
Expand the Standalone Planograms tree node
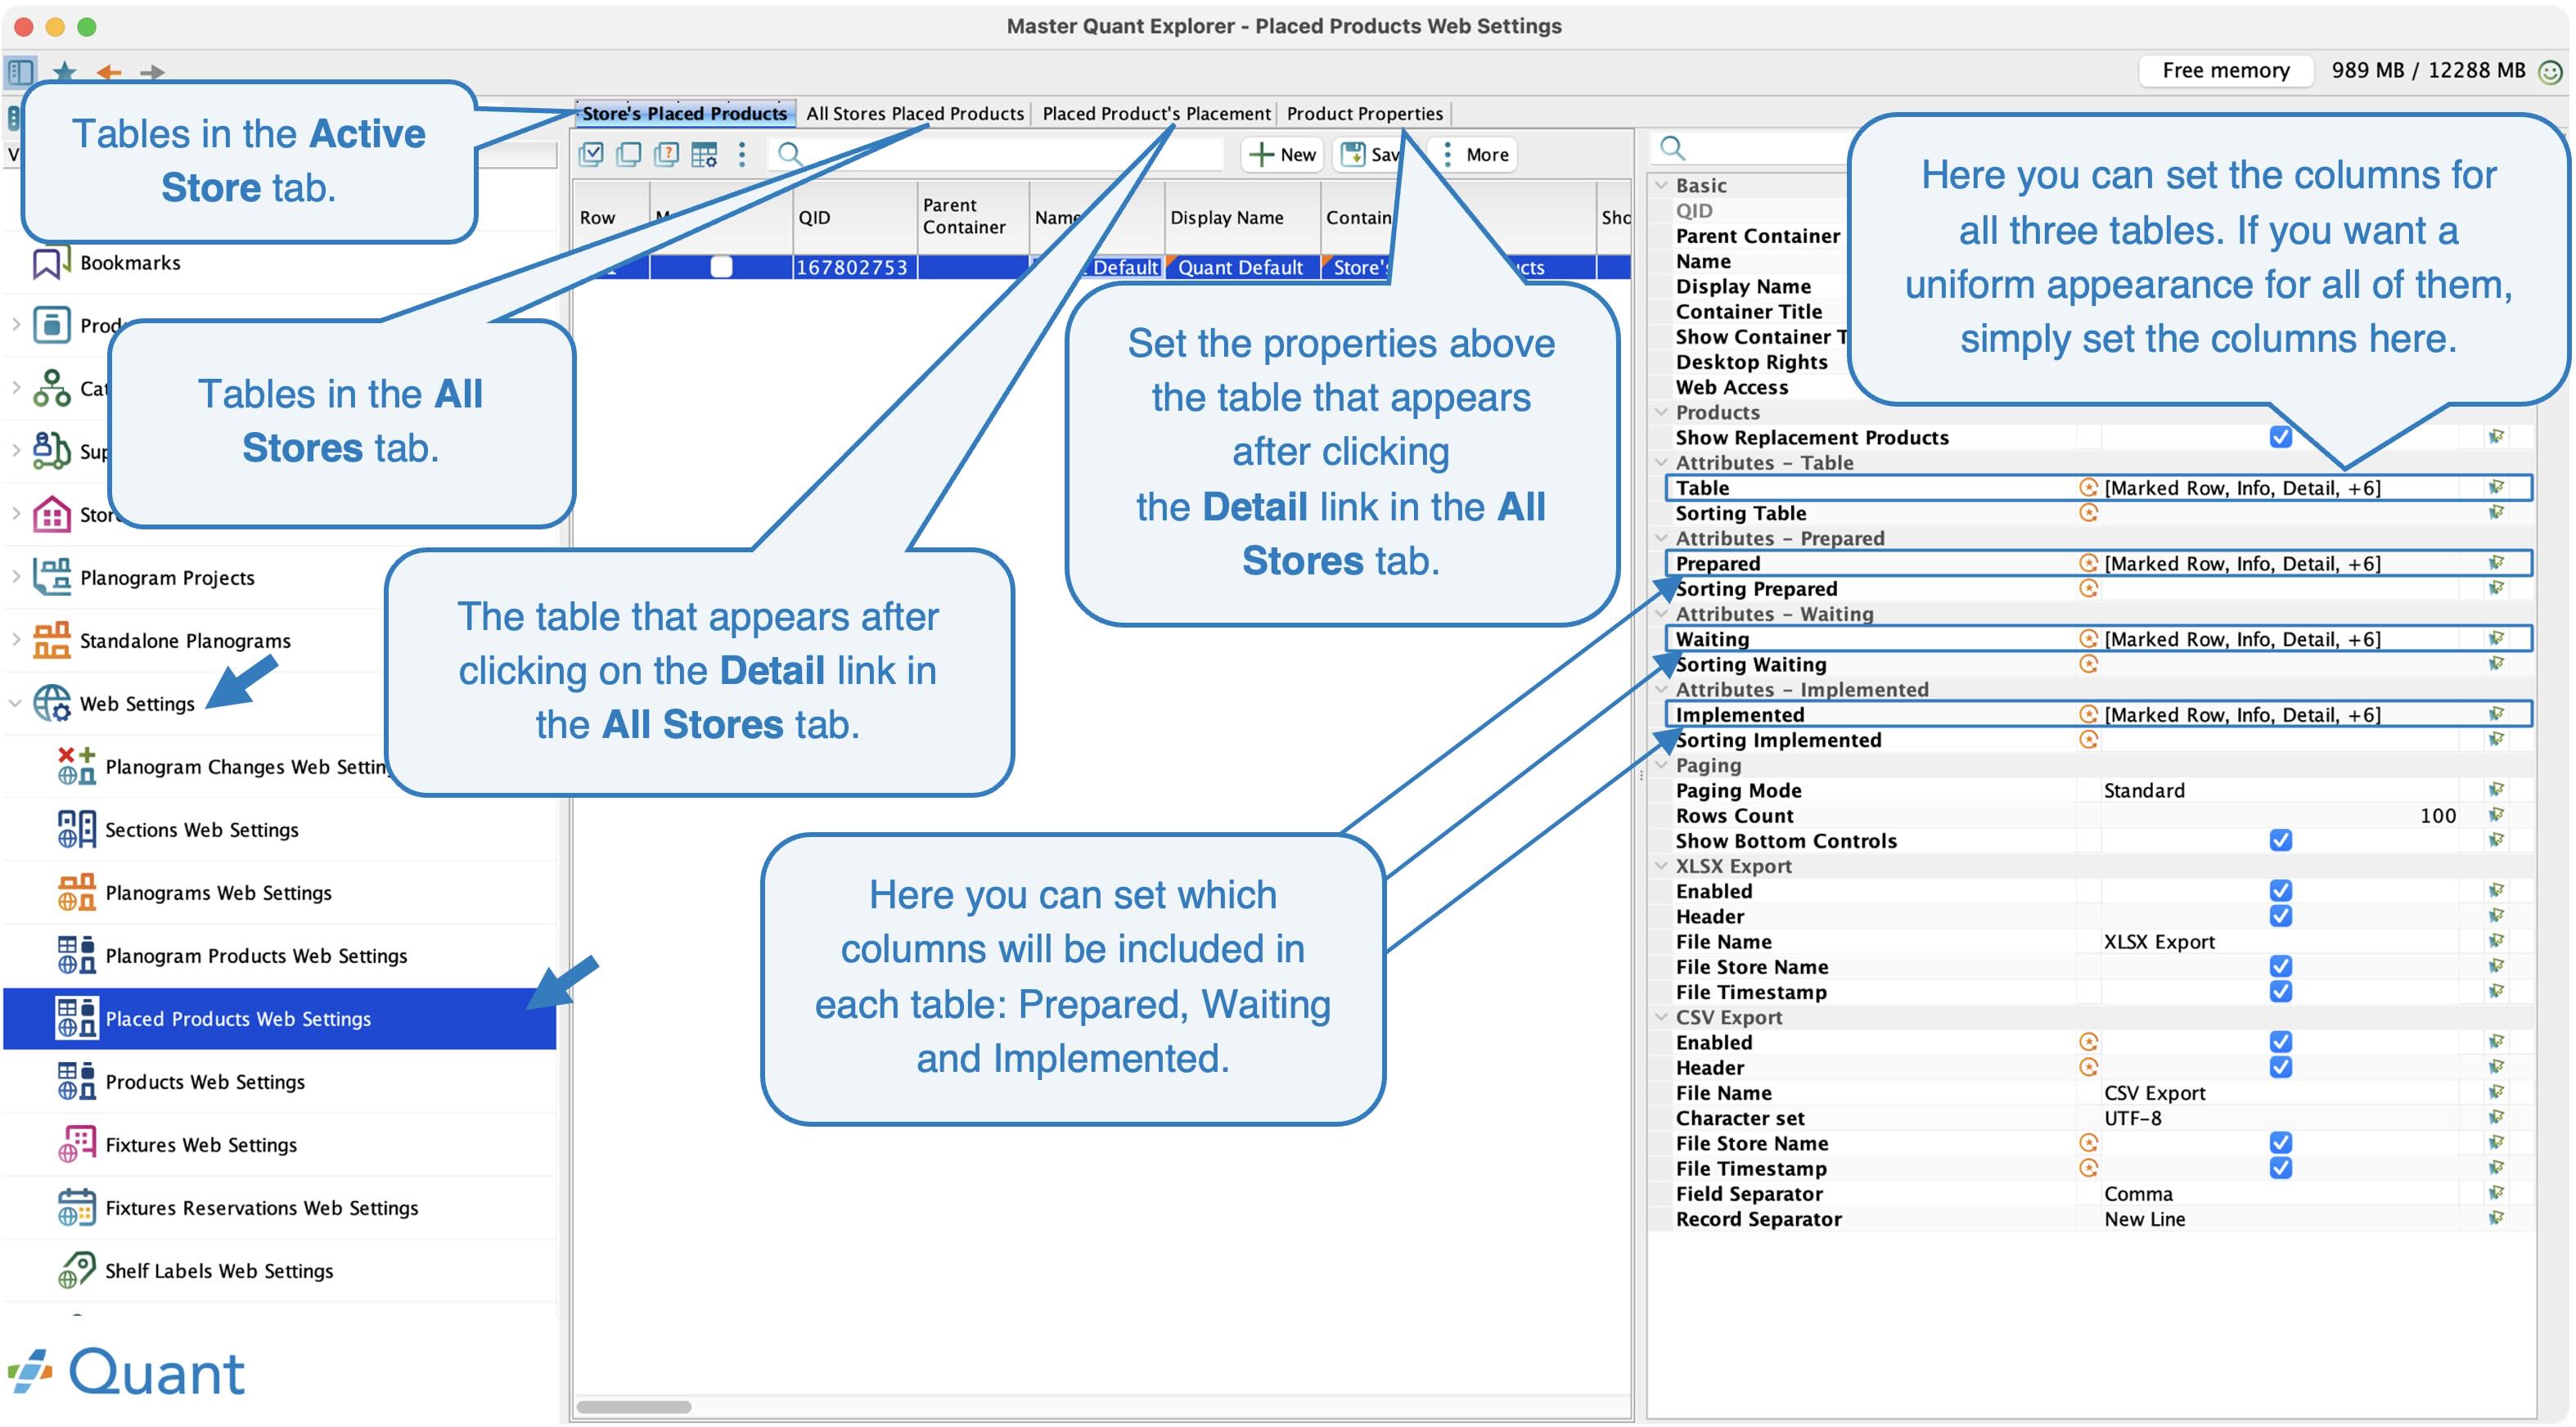click(15, 640)
